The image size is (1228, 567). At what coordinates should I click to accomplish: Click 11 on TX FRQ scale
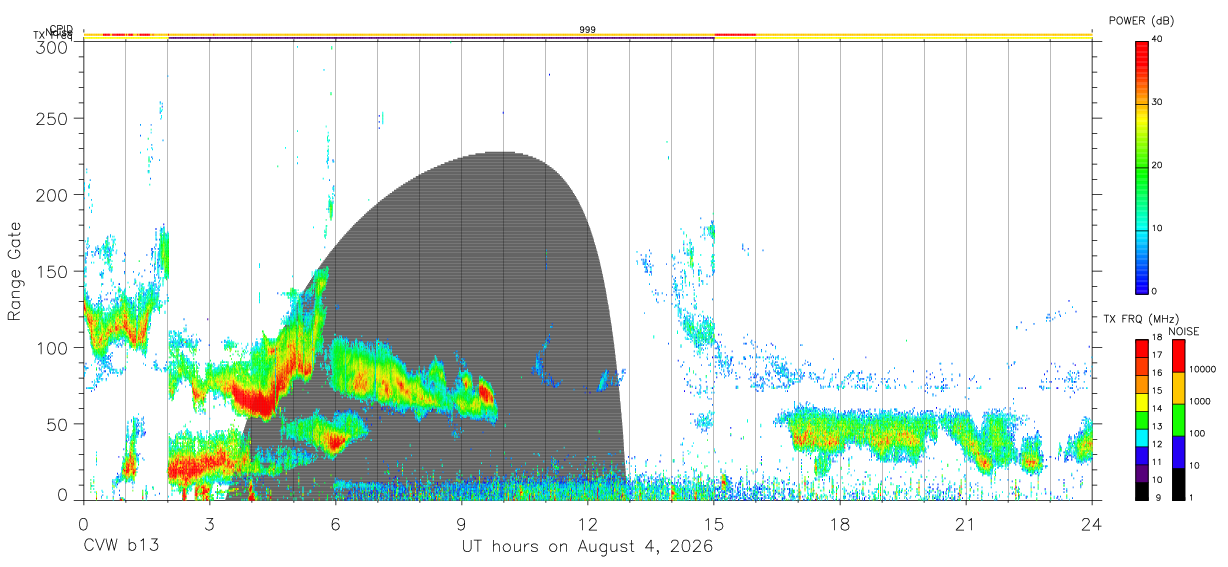[x=1157, y=464]
